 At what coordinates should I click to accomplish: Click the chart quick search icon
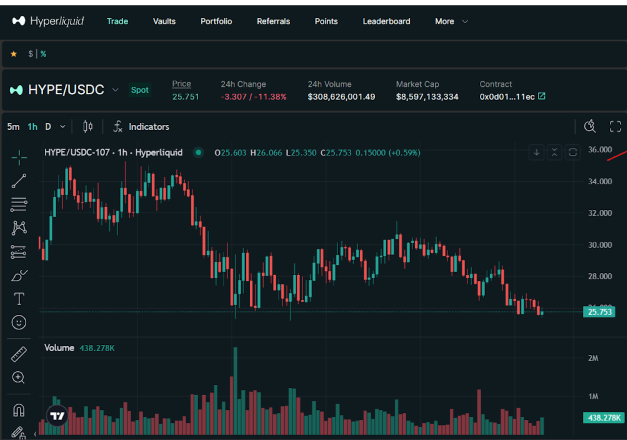590,126
